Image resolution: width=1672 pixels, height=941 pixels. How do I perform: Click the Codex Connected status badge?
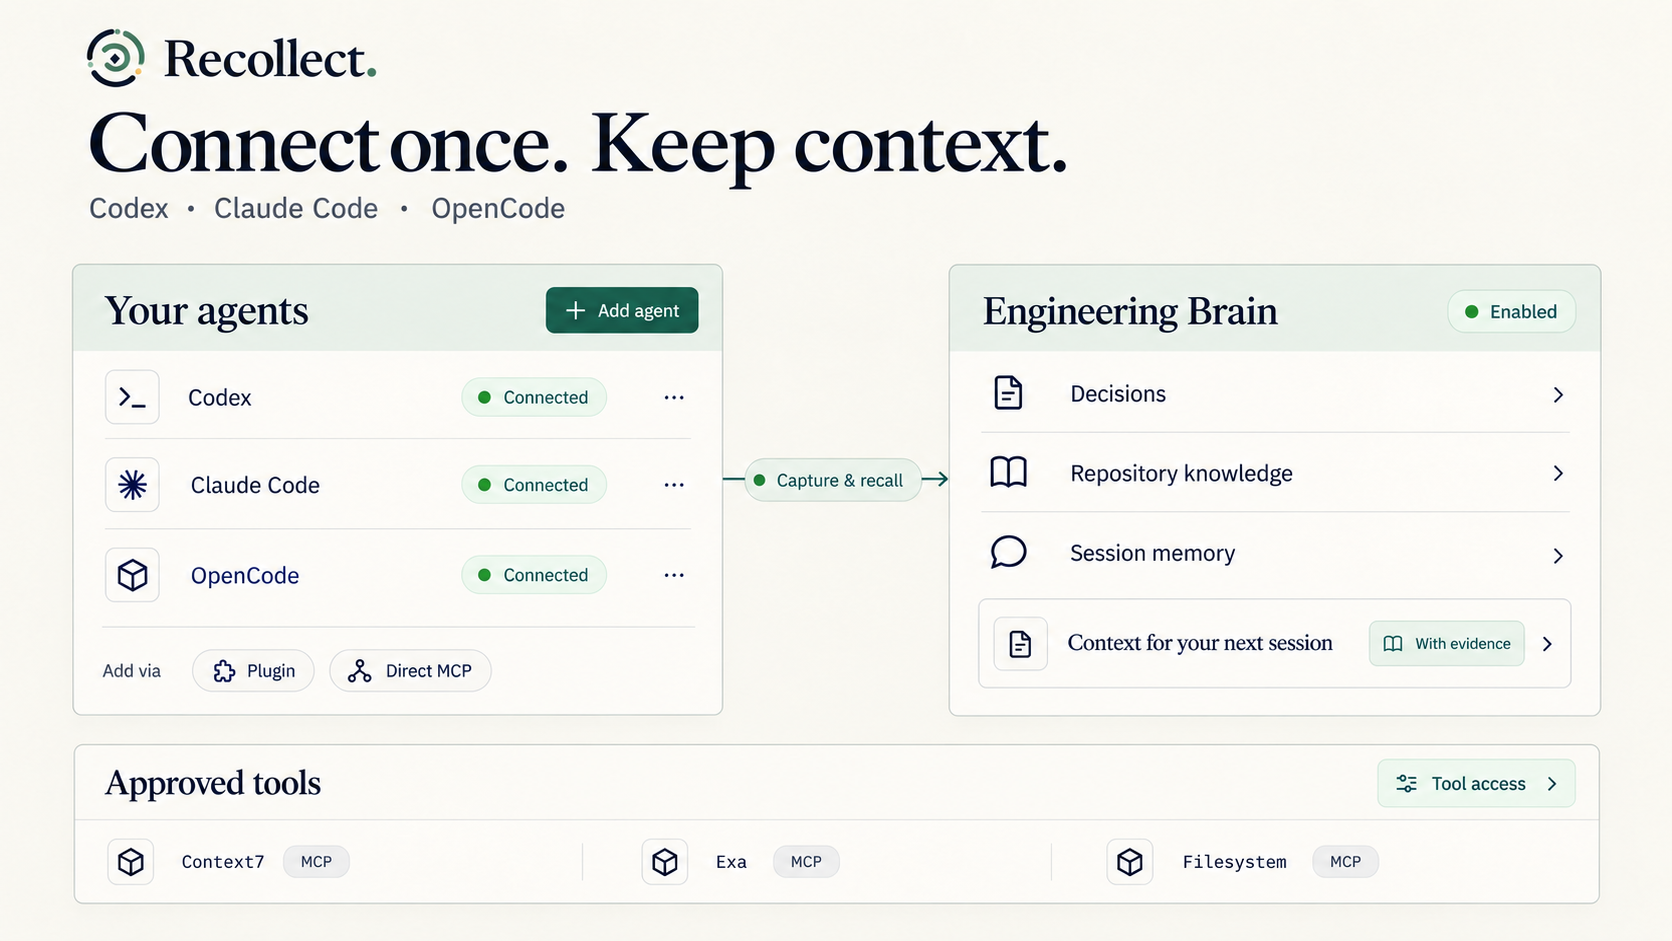tap(534, 397)
